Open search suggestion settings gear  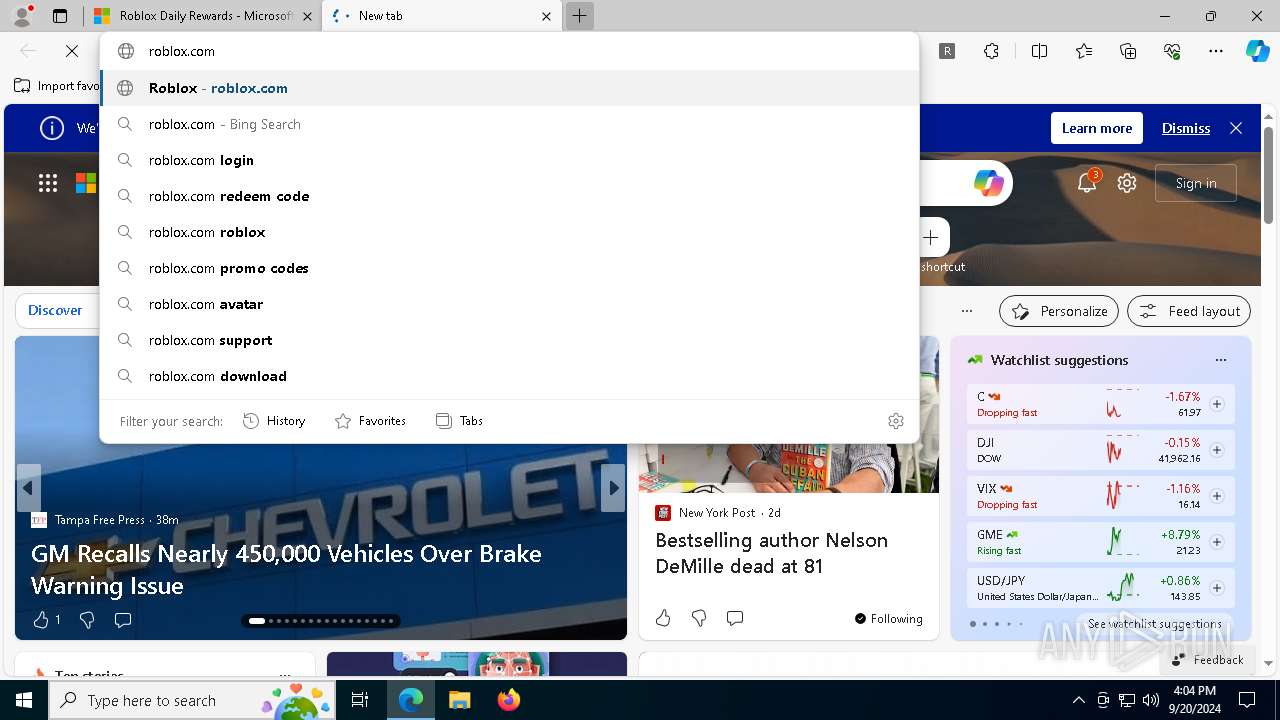[x=896, y=421]
